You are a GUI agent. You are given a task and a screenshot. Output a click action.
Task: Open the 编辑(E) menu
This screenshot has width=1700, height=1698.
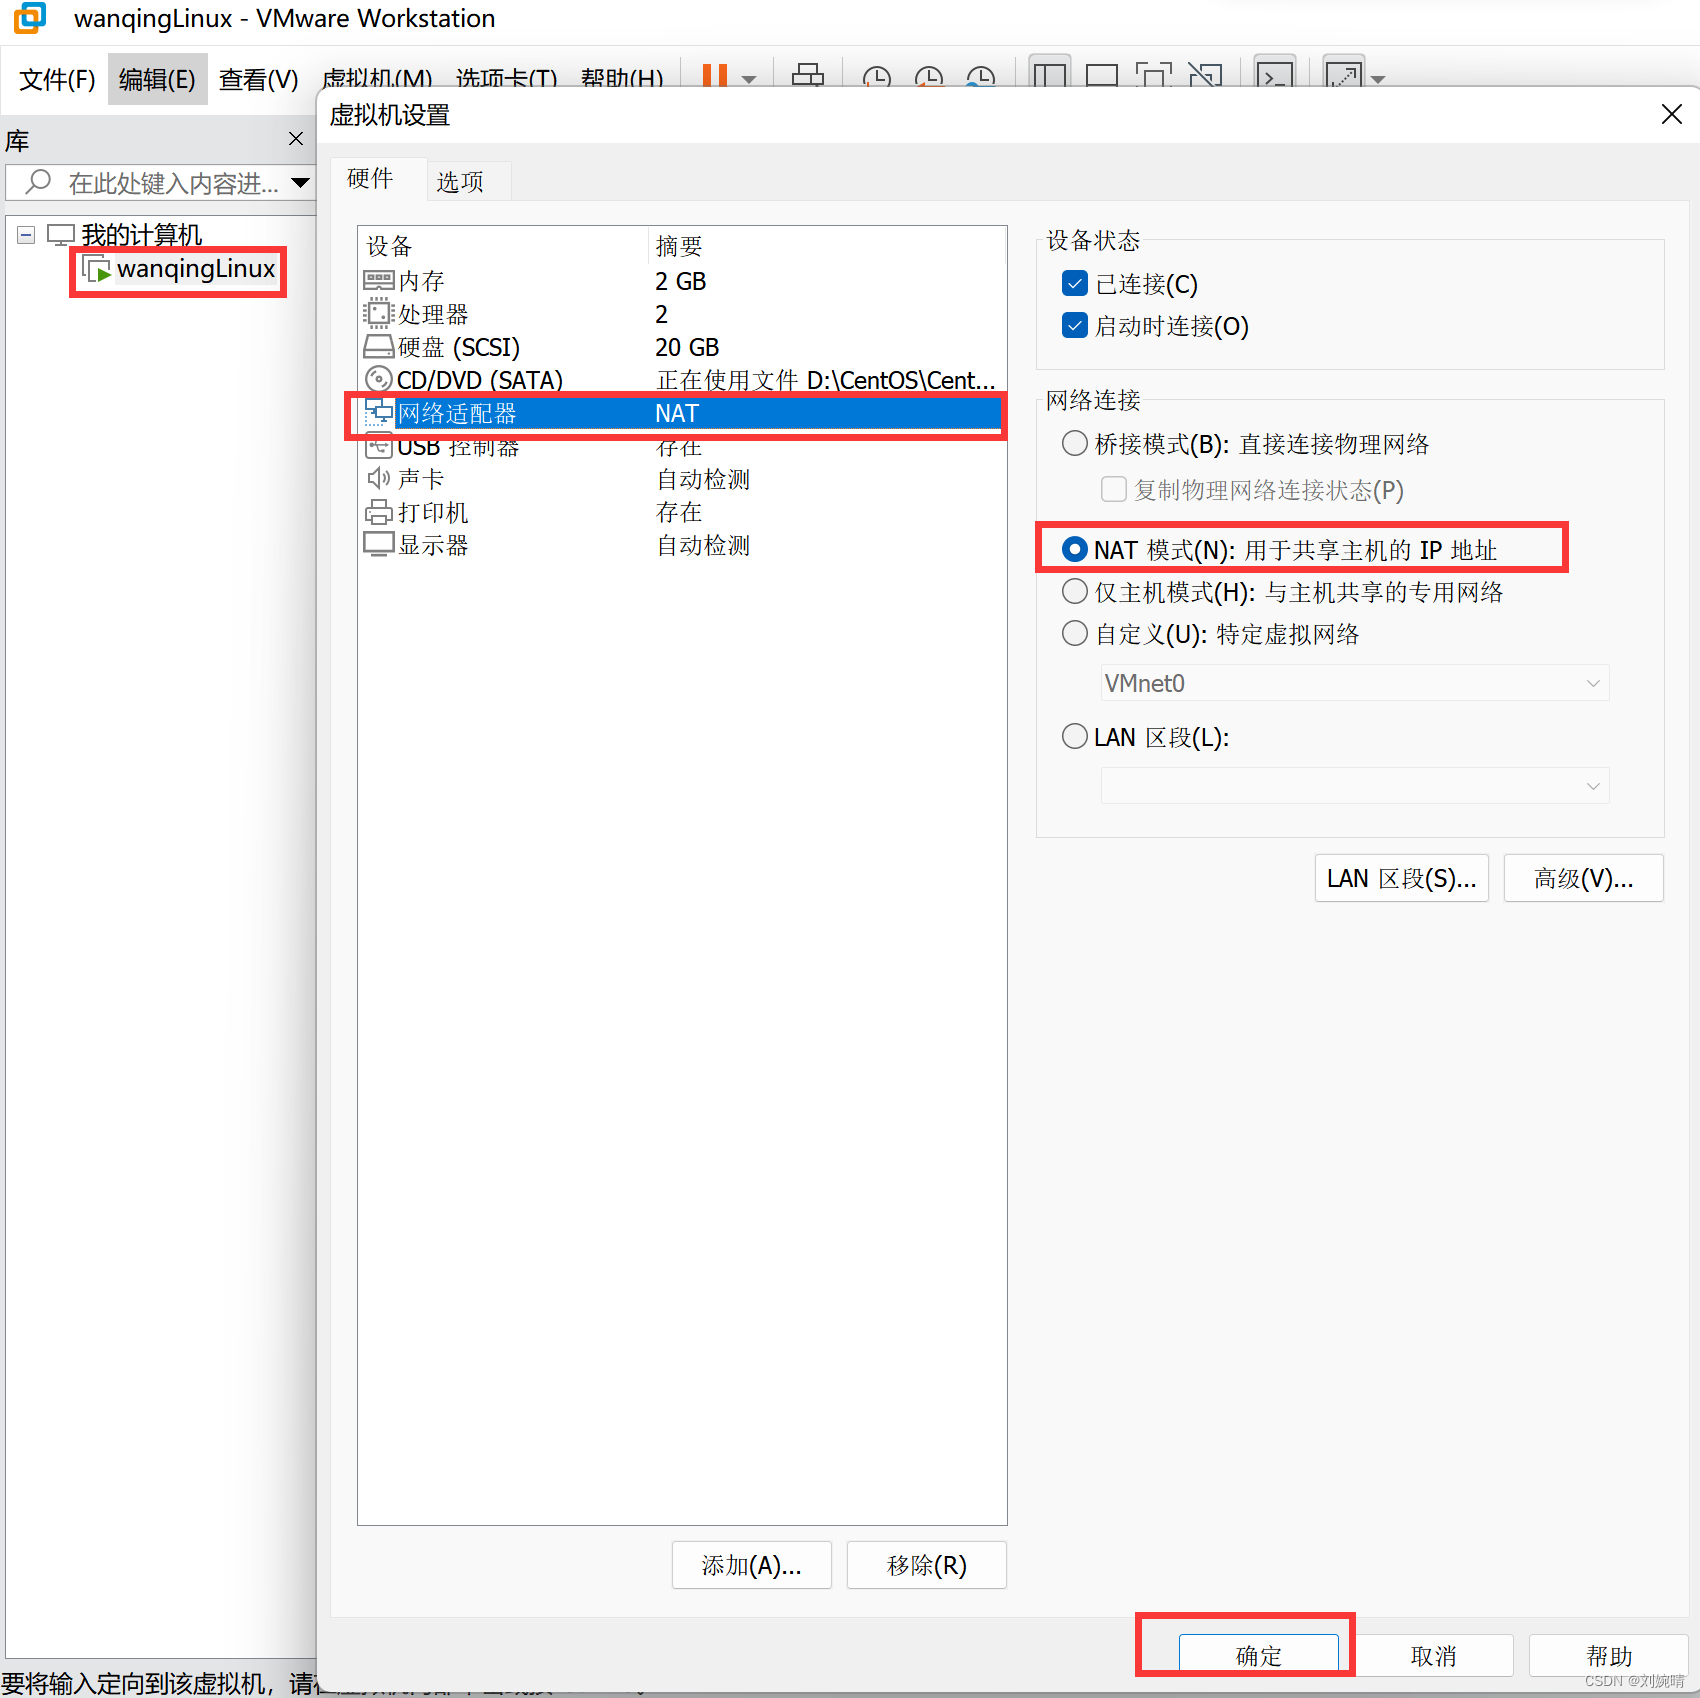point(157,79)
